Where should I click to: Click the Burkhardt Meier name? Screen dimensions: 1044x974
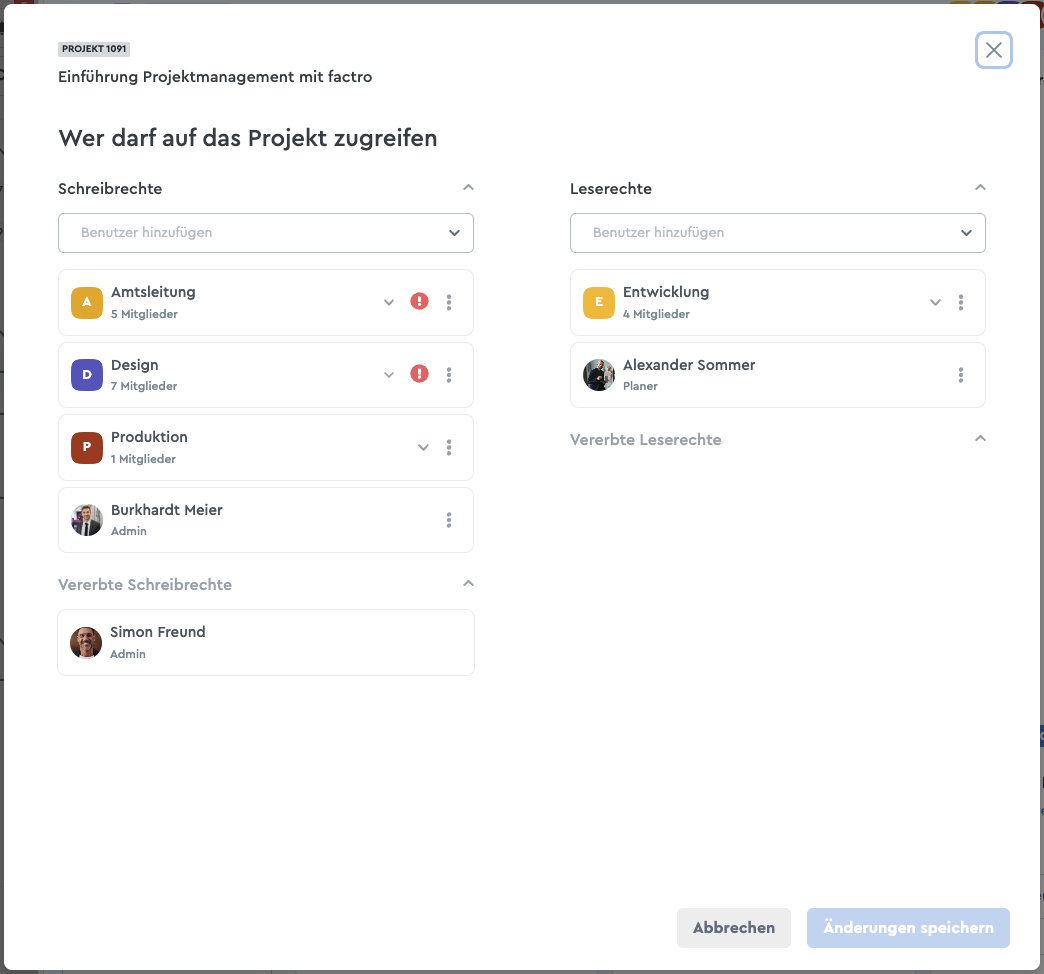click(166, 510)
